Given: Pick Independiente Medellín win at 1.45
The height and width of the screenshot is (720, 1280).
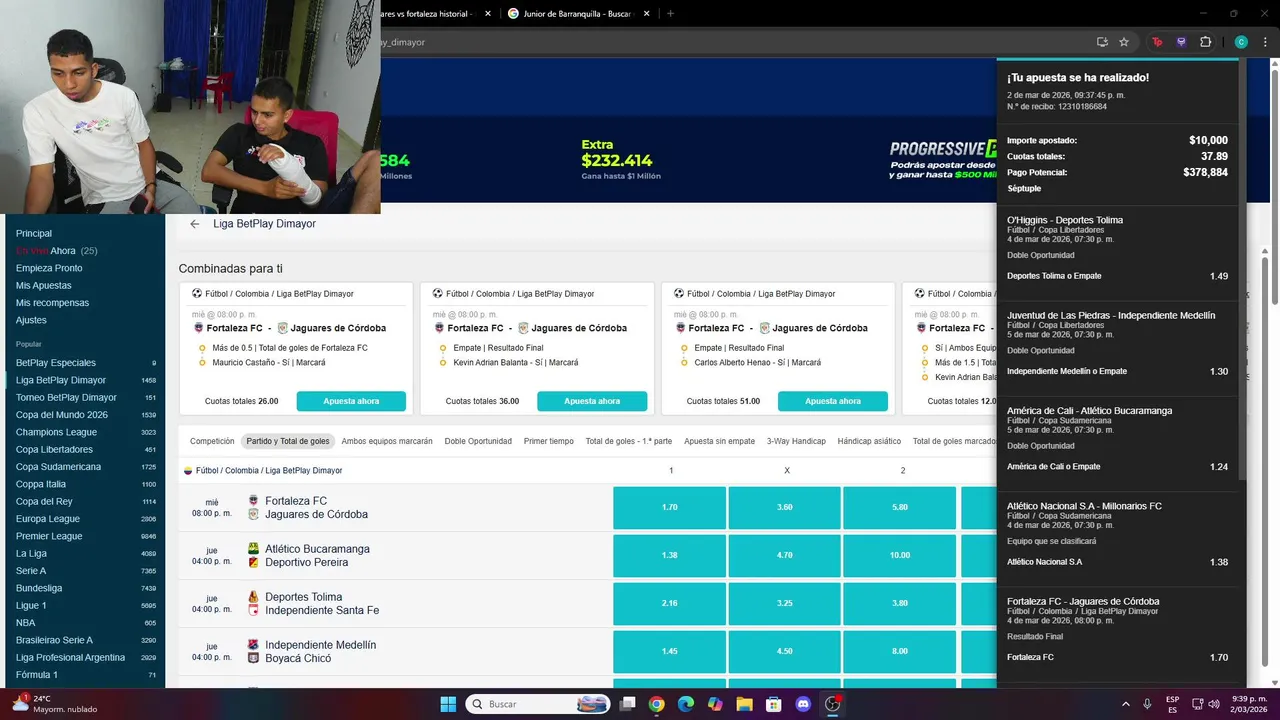Looking at the screenshot, I should 669,651.
